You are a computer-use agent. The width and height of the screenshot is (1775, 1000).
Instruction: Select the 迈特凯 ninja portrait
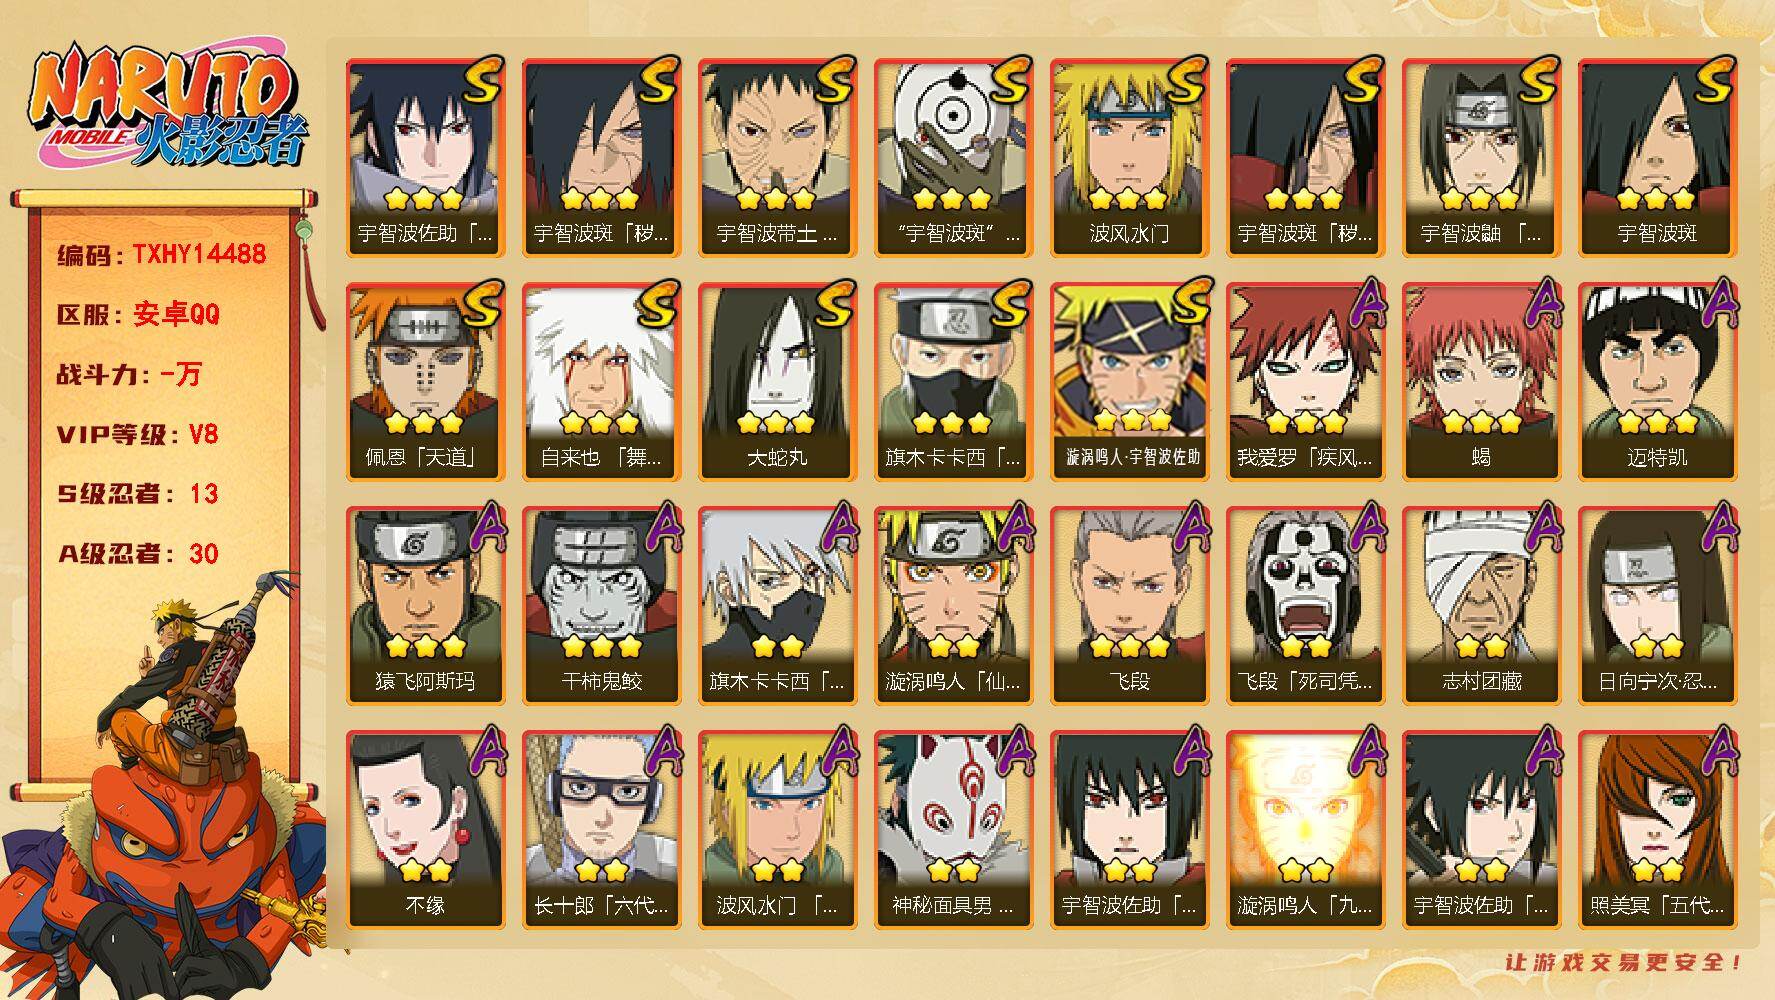[1657, 381]
